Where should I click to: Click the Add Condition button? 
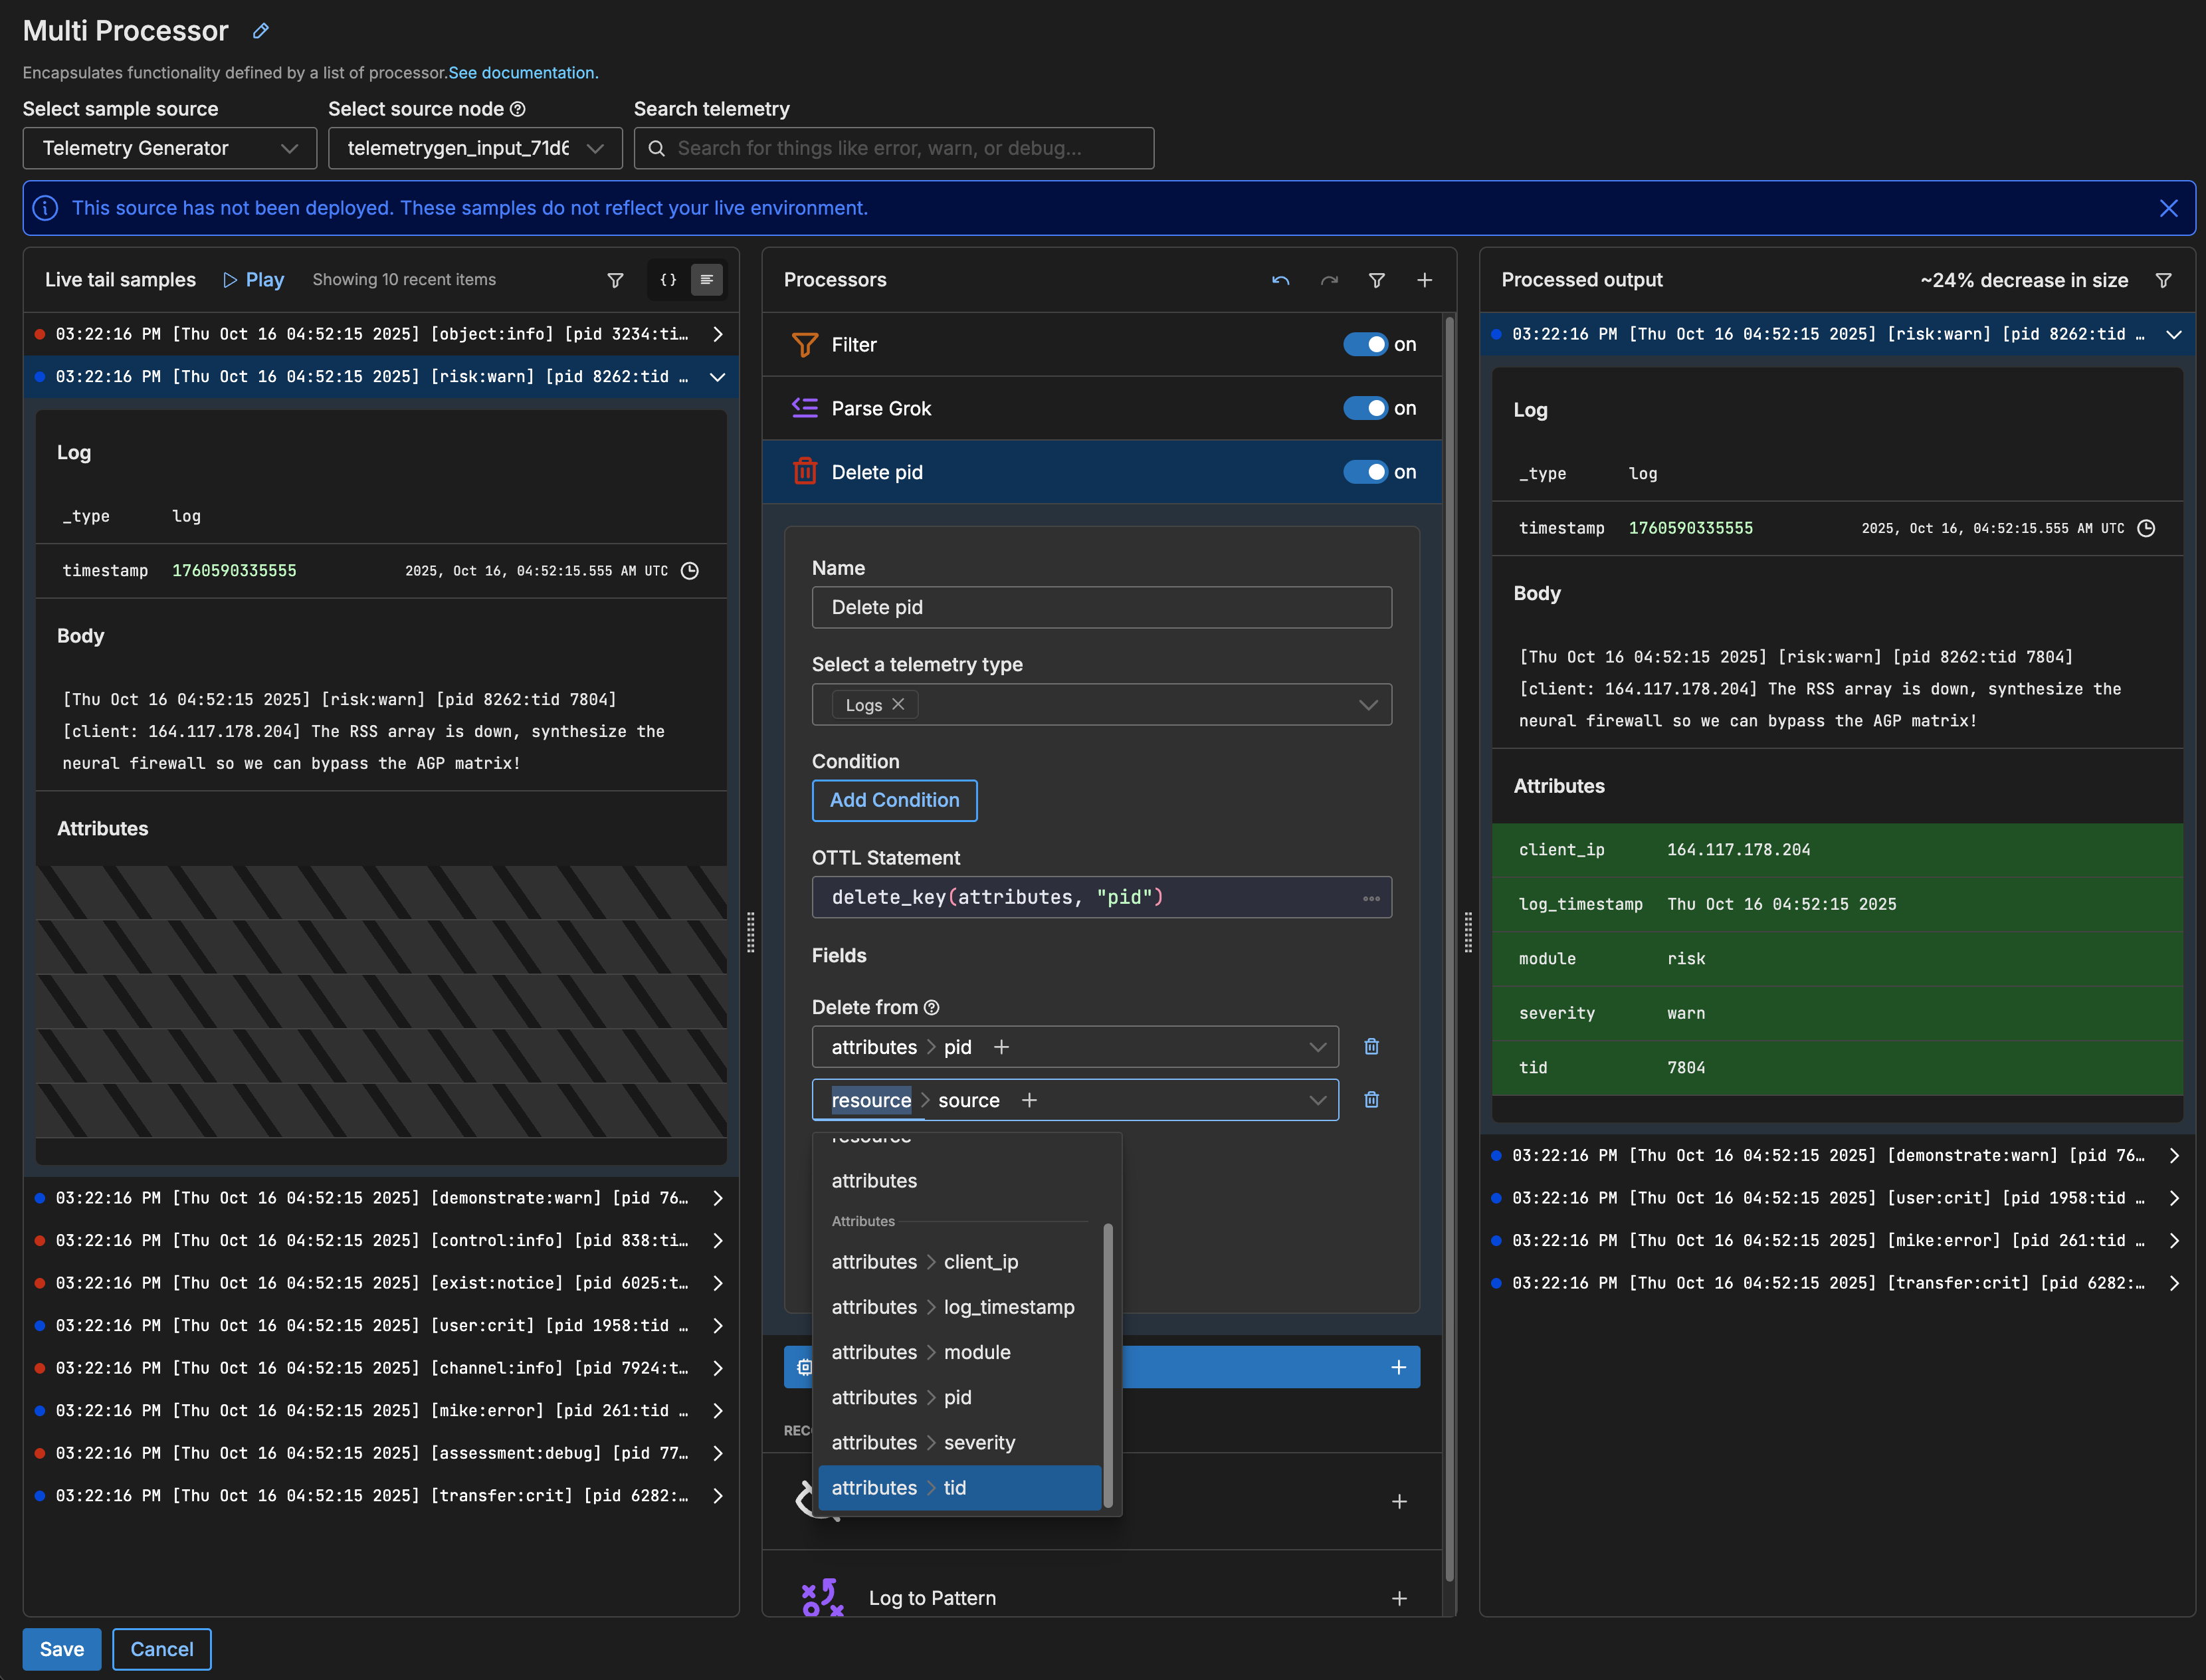click(x=894, y=800)
